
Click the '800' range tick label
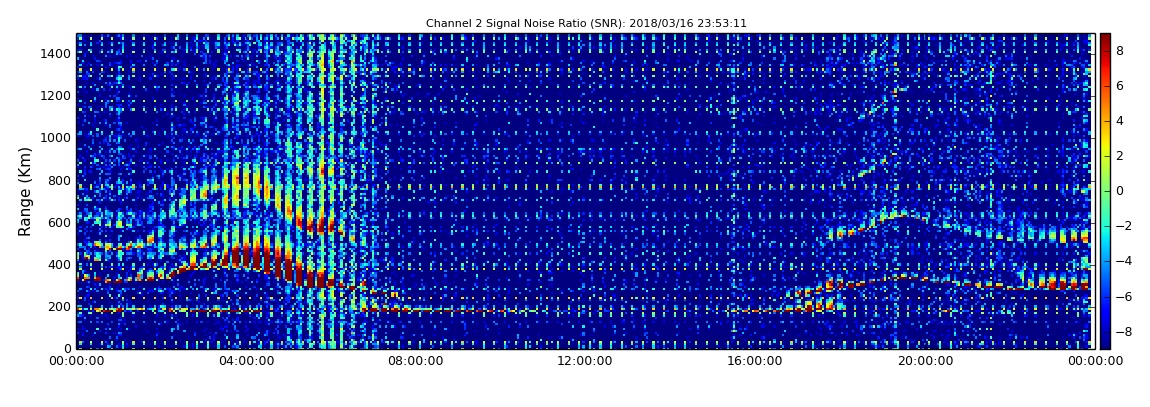click(61, 180)
